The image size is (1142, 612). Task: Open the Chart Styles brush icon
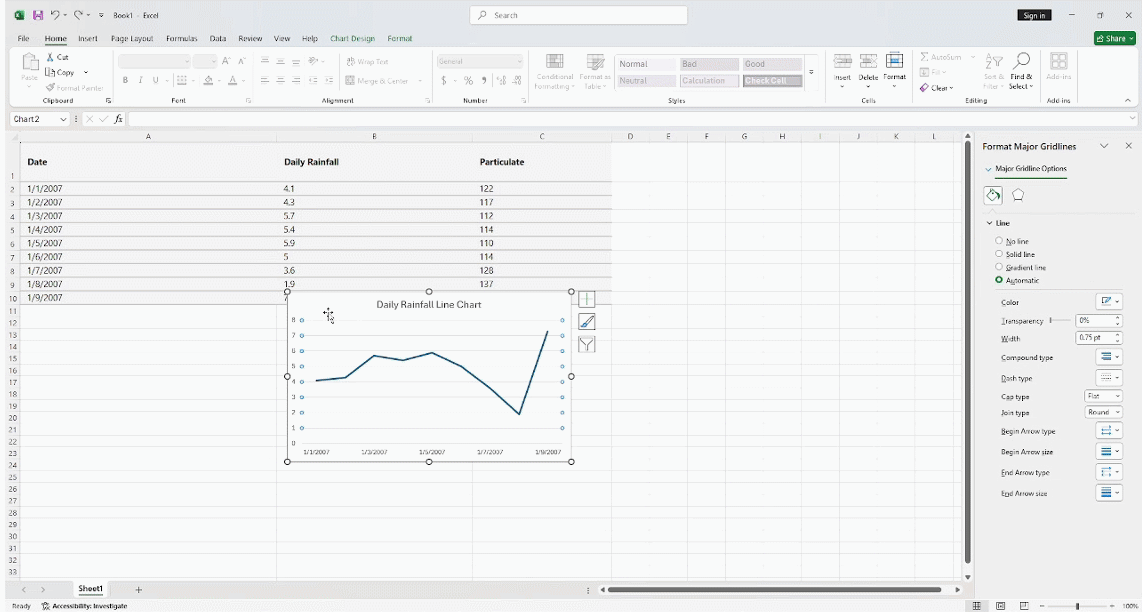pyautogui.click(x=586, y=321)
